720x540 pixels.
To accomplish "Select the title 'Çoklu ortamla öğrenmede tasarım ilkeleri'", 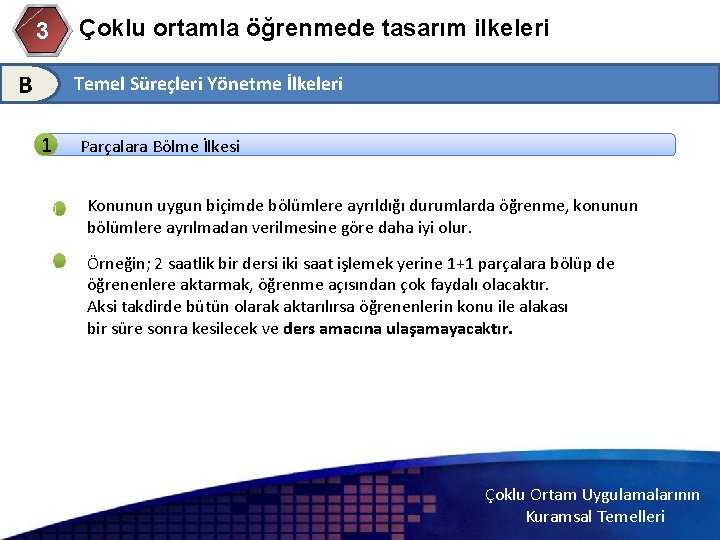I will [x=314, y=28].
